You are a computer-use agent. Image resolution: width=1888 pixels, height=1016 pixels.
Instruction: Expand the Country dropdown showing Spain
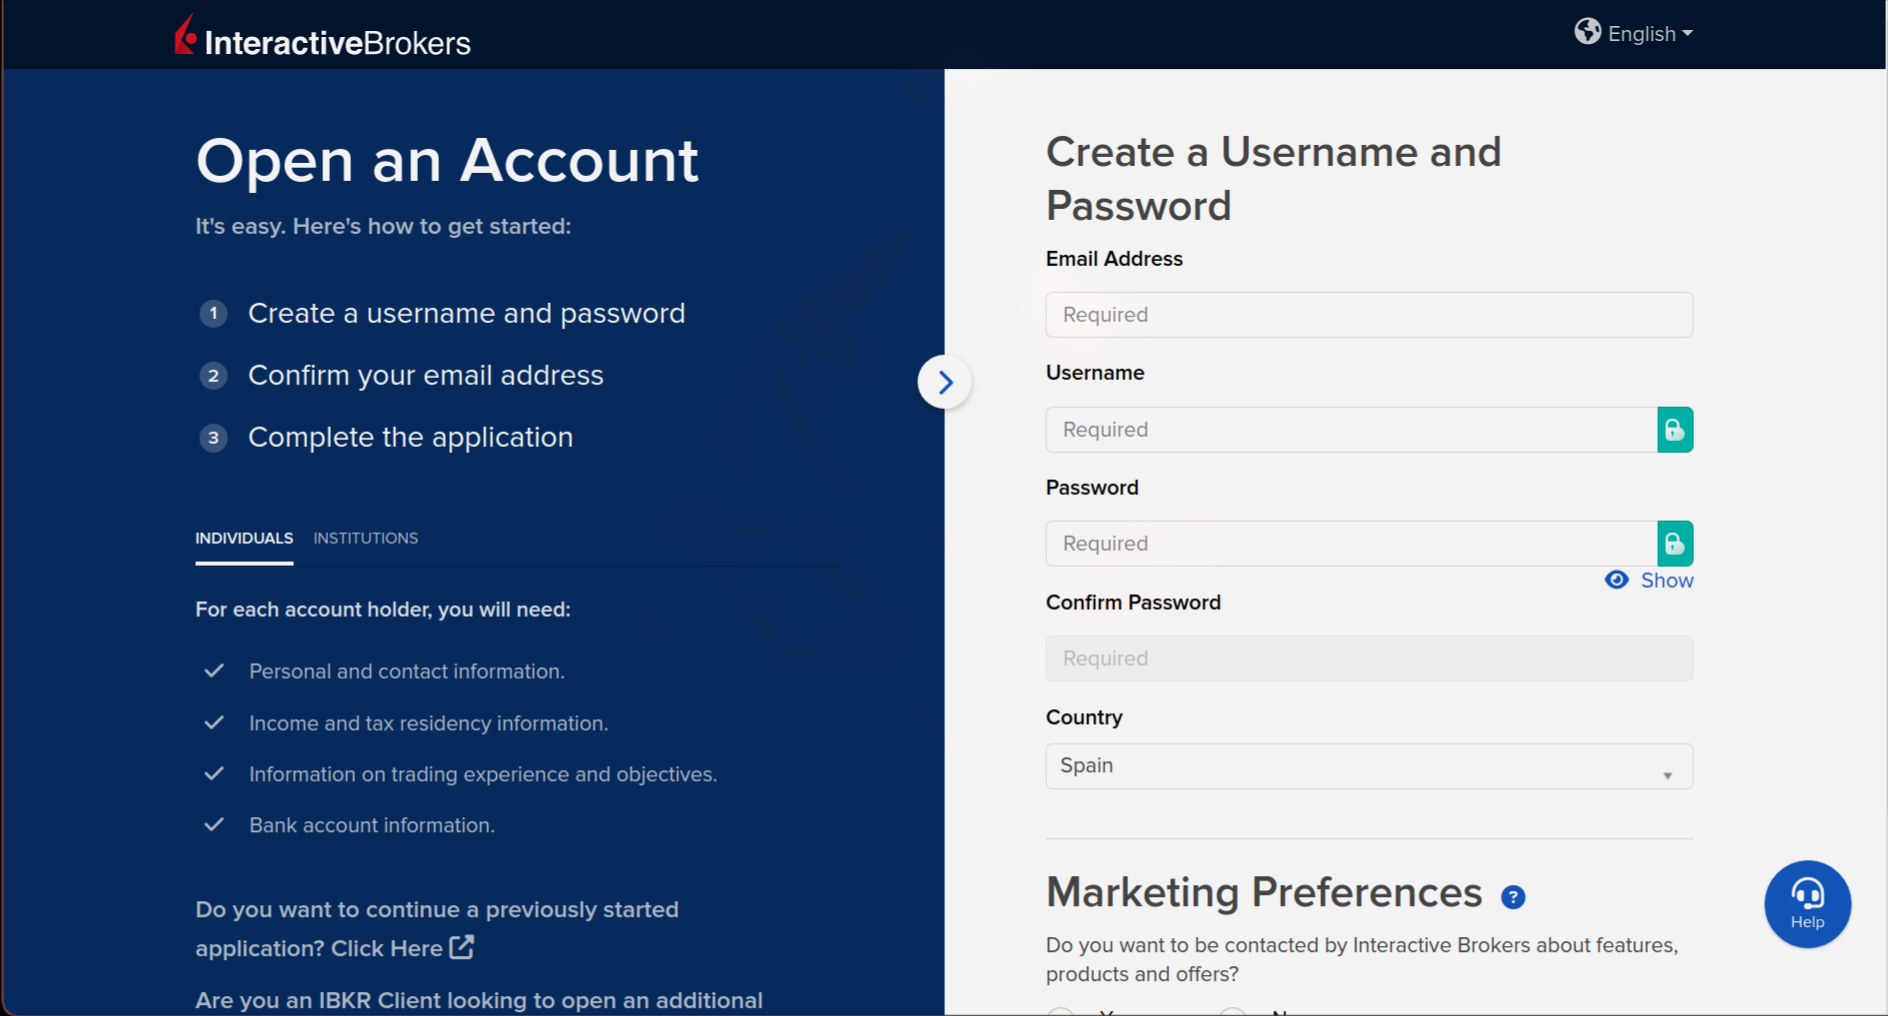1368,766
